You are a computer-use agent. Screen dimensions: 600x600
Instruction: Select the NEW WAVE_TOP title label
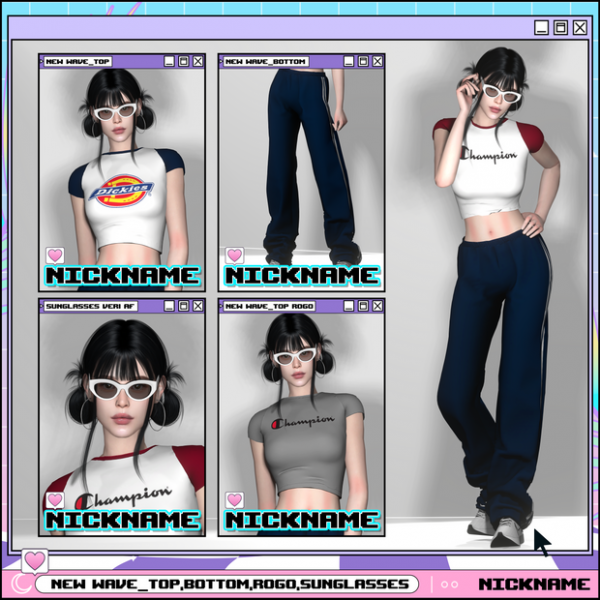coord(78,62)
